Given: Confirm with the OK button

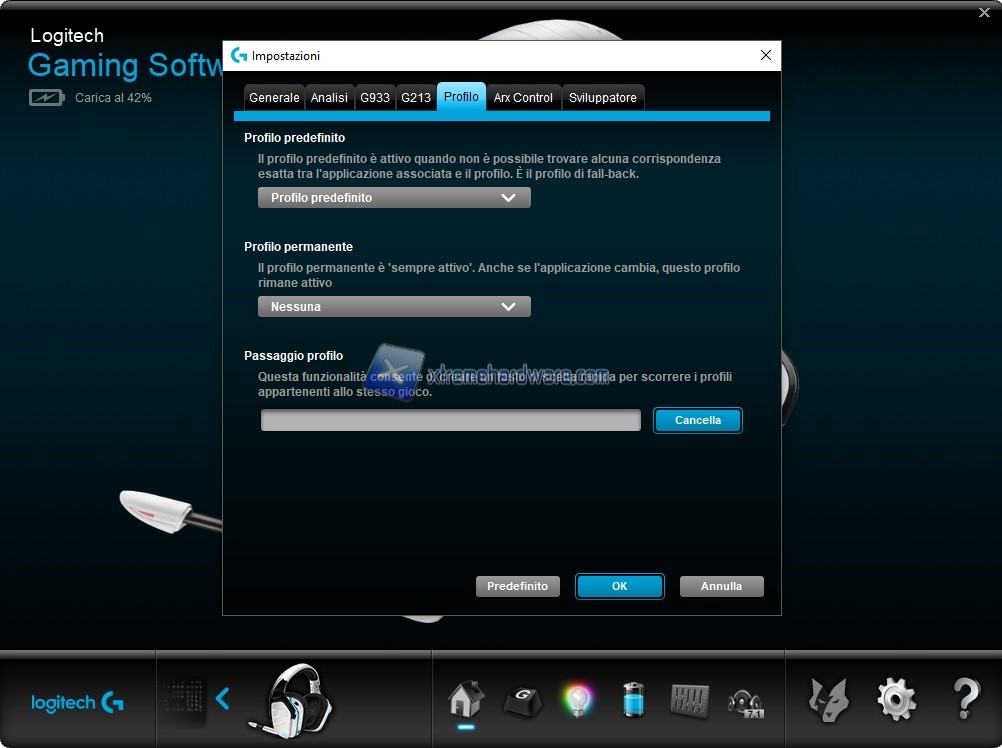Looking at the screenshot, I should pos(619,586).
